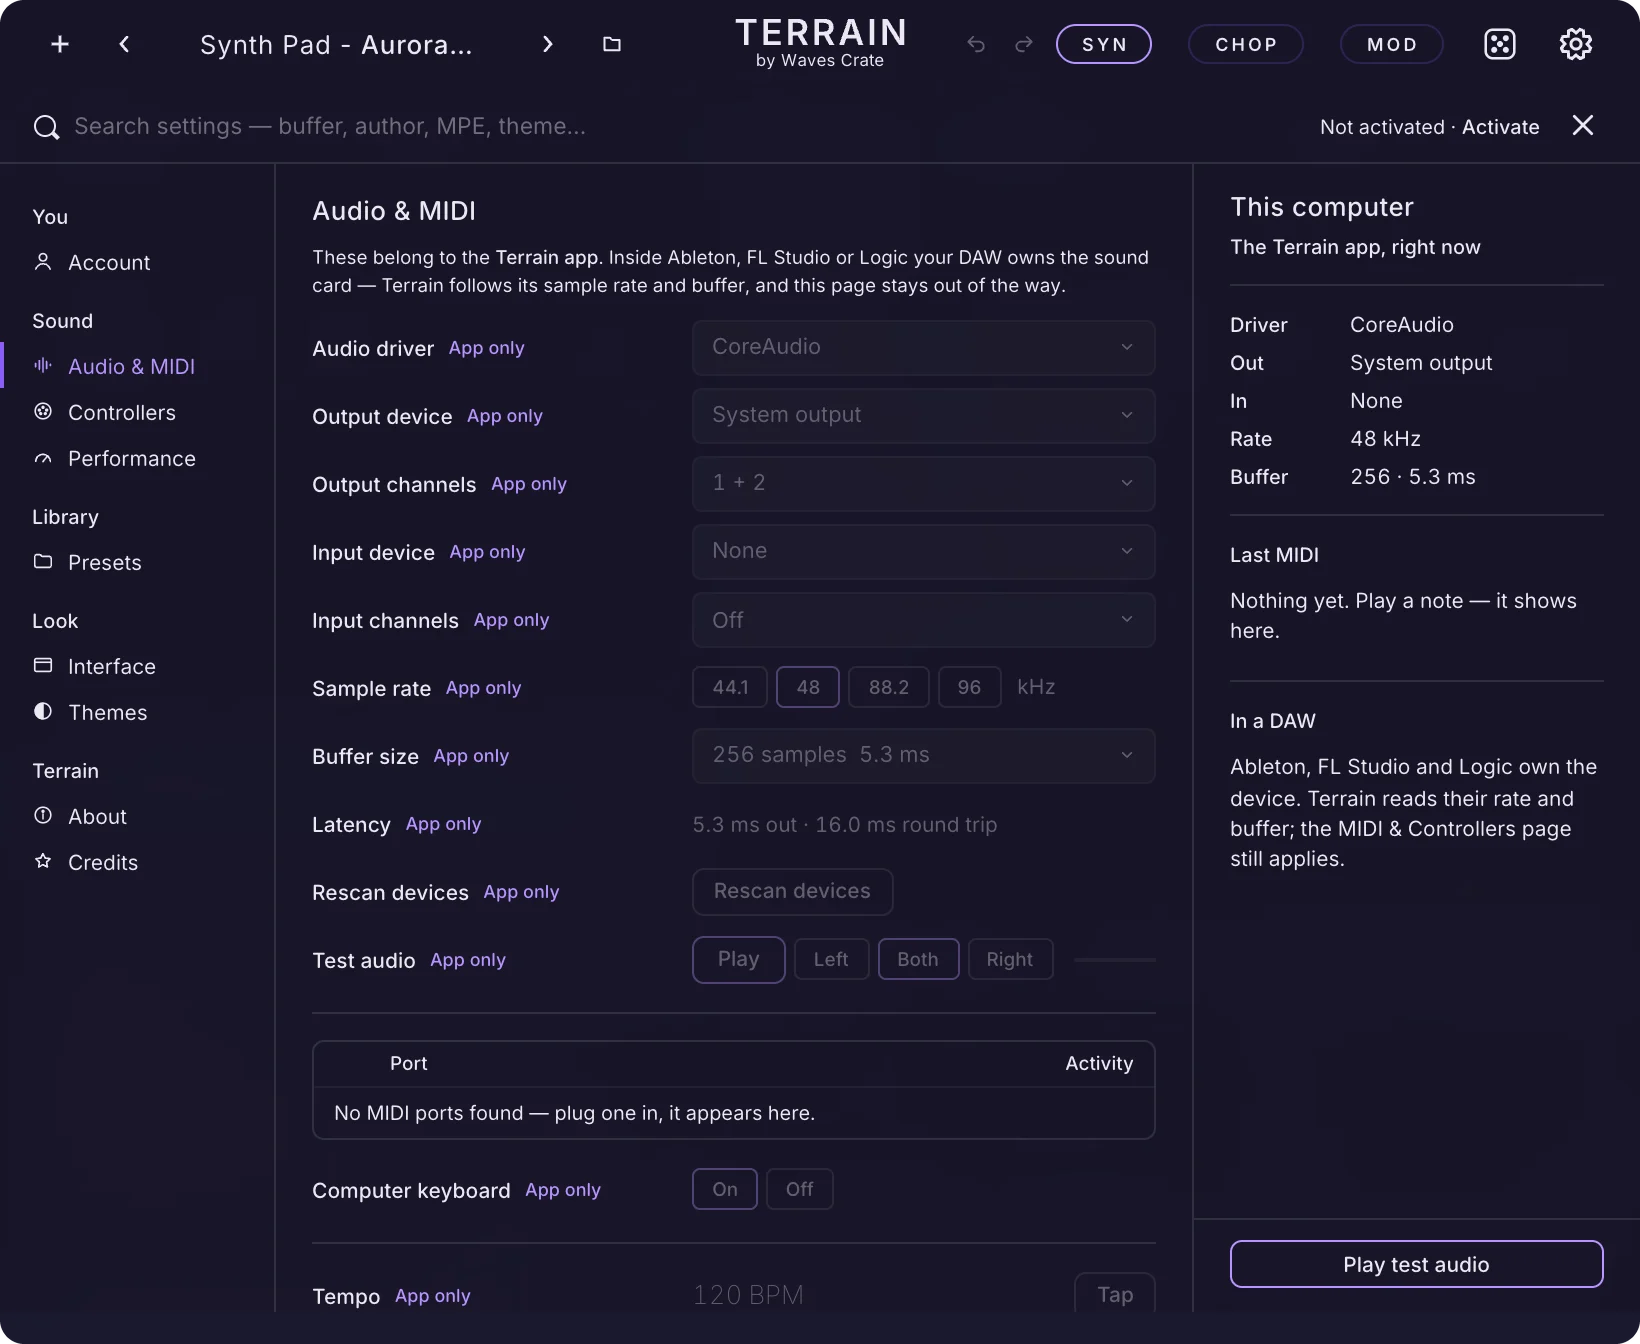
Task: Set test audio channel to Left
Action: 831,959
